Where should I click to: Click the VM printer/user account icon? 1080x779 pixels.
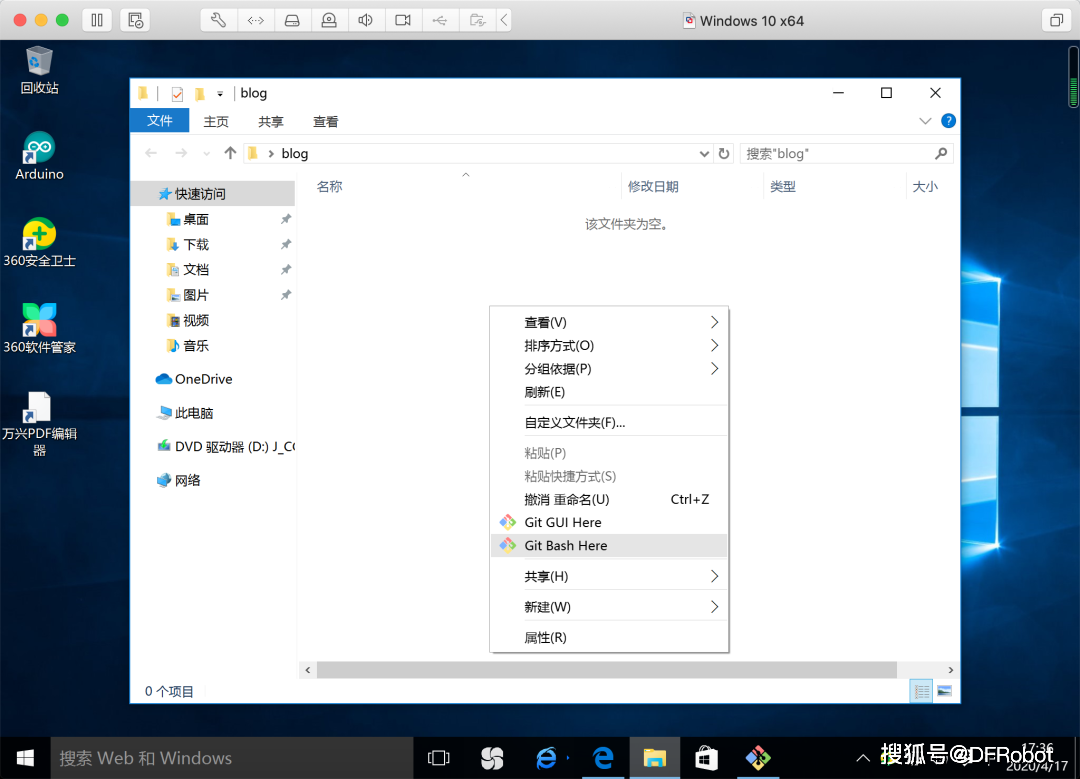tap(329, 20)
